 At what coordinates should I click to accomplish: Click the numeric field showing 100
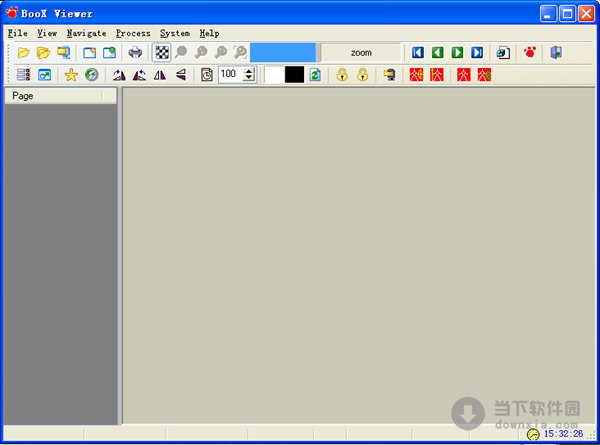(229, 75)
